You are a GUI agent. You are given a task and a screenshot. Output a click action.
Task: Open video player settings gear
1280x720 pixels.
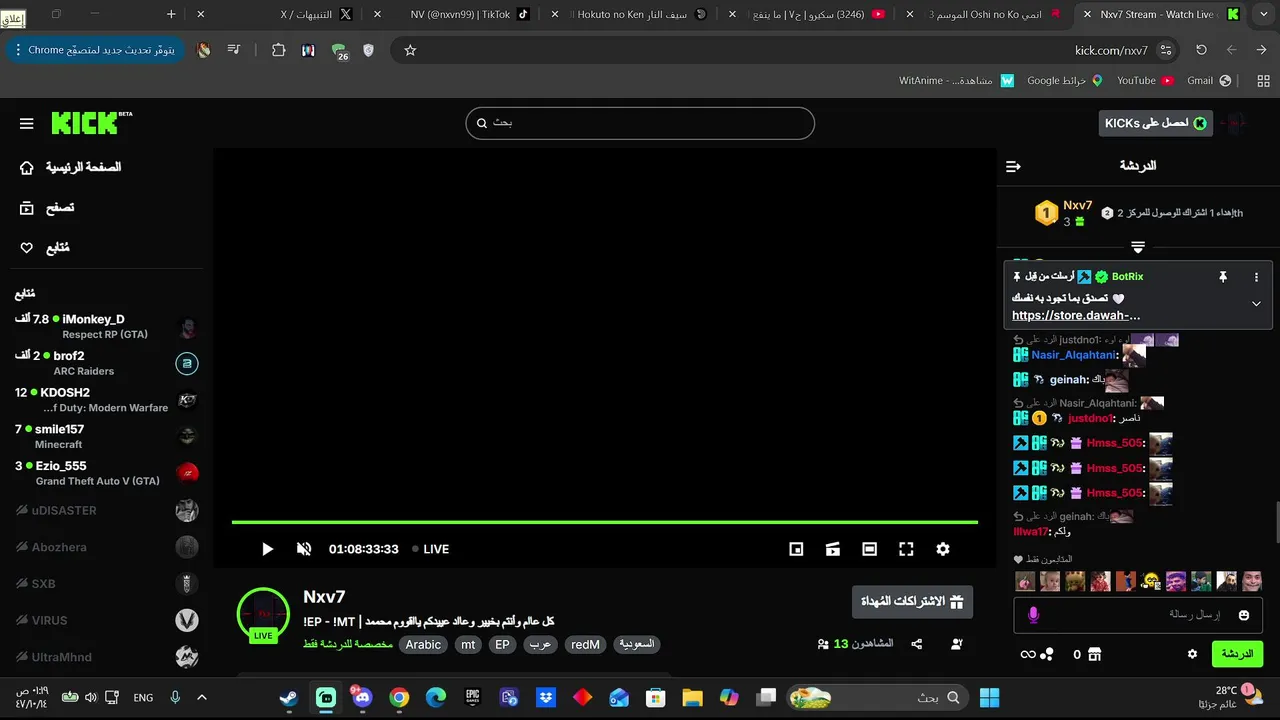tap(943, 549)
